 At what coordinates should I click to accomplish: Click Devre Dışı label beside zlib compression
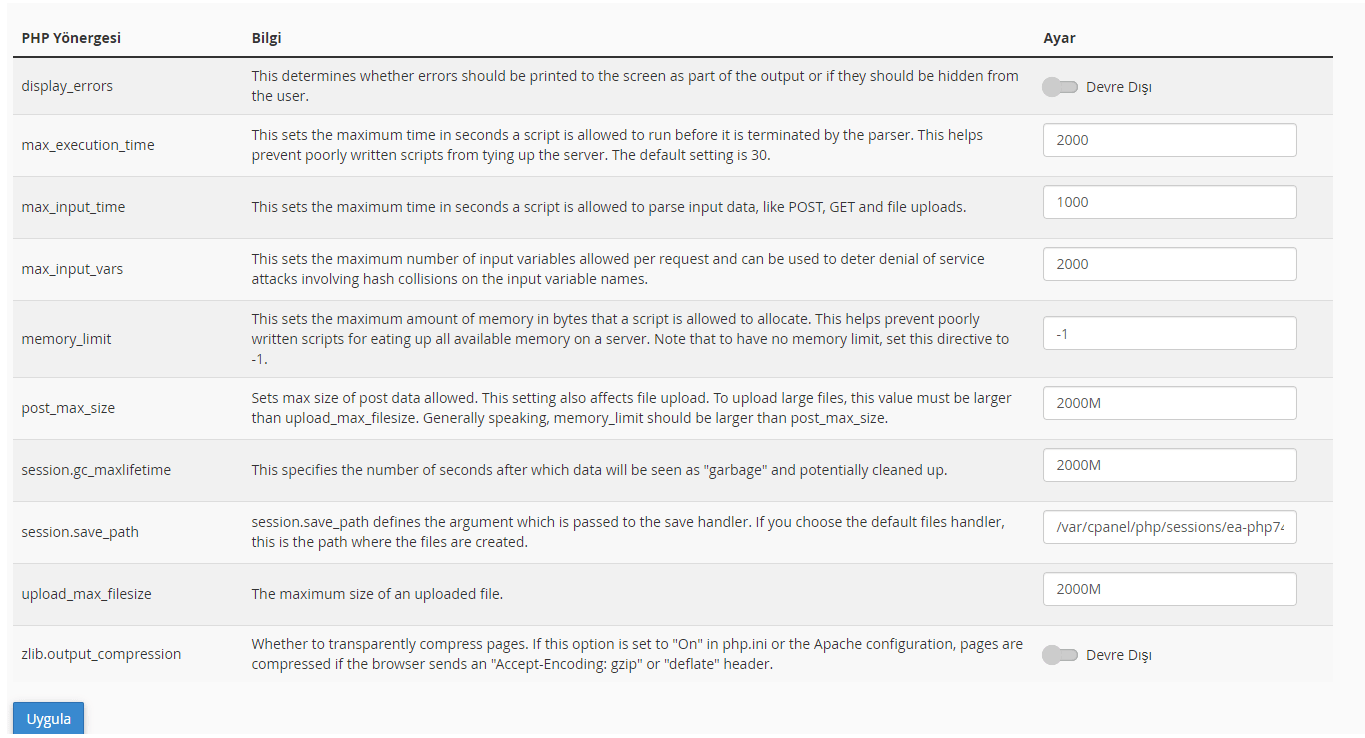1119,655
